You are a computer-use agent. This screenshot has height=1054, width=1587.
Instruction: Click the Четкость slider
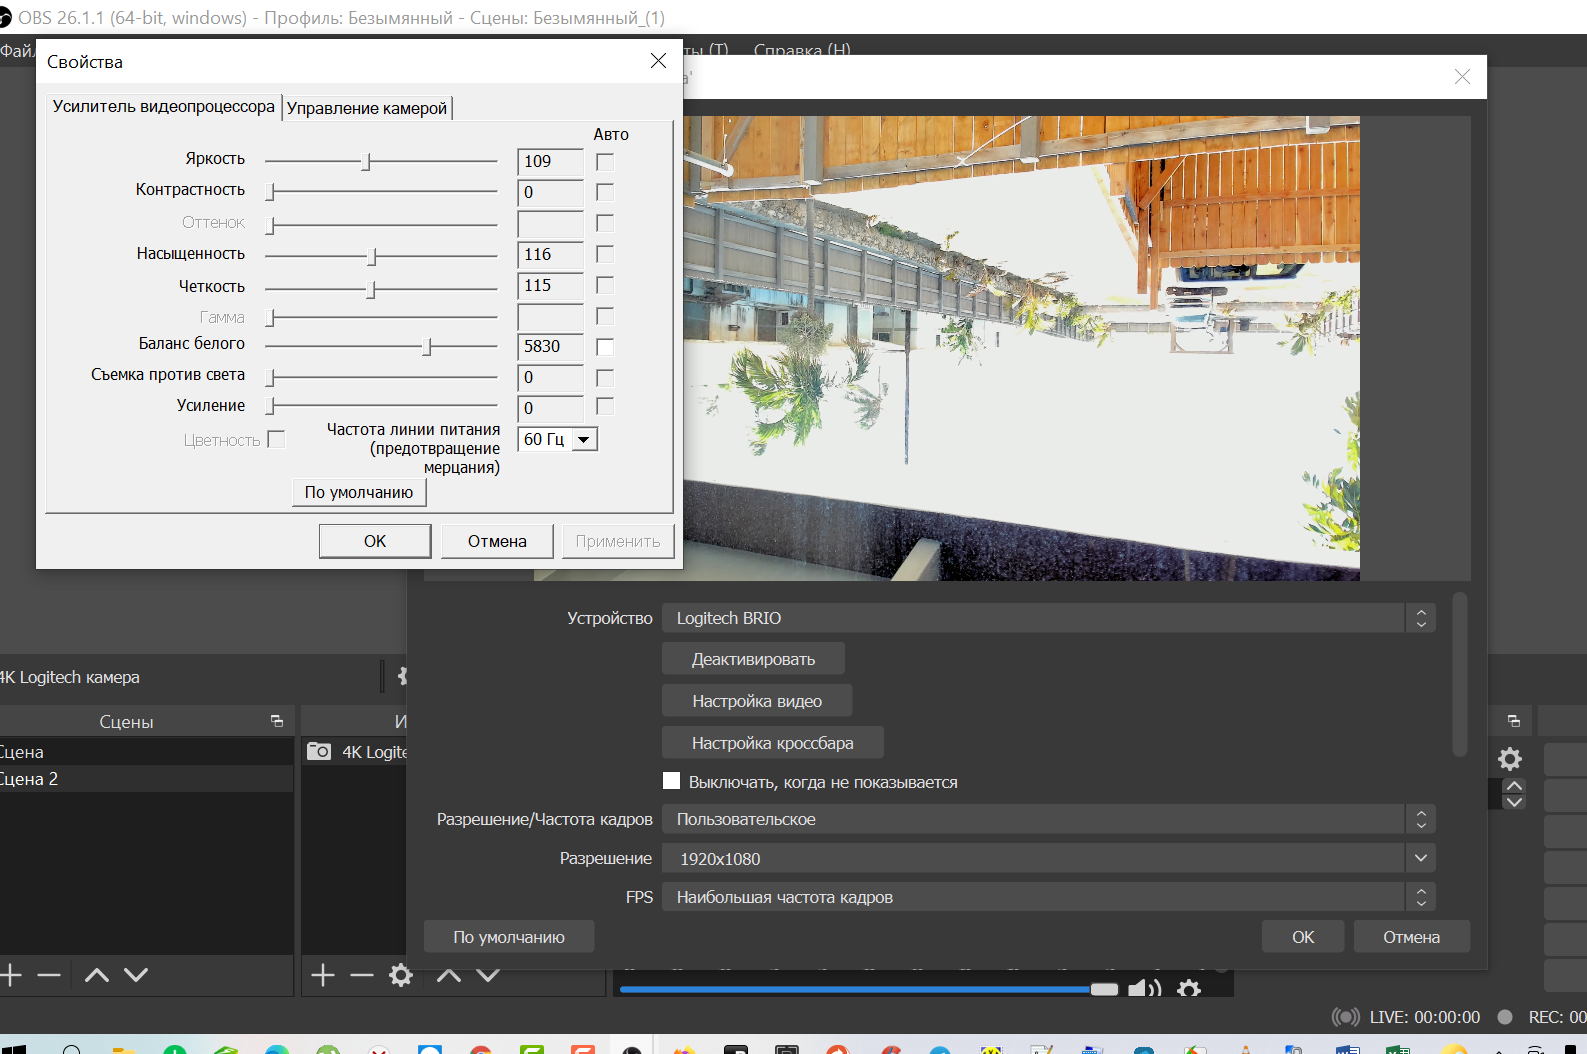click(381, 289)
